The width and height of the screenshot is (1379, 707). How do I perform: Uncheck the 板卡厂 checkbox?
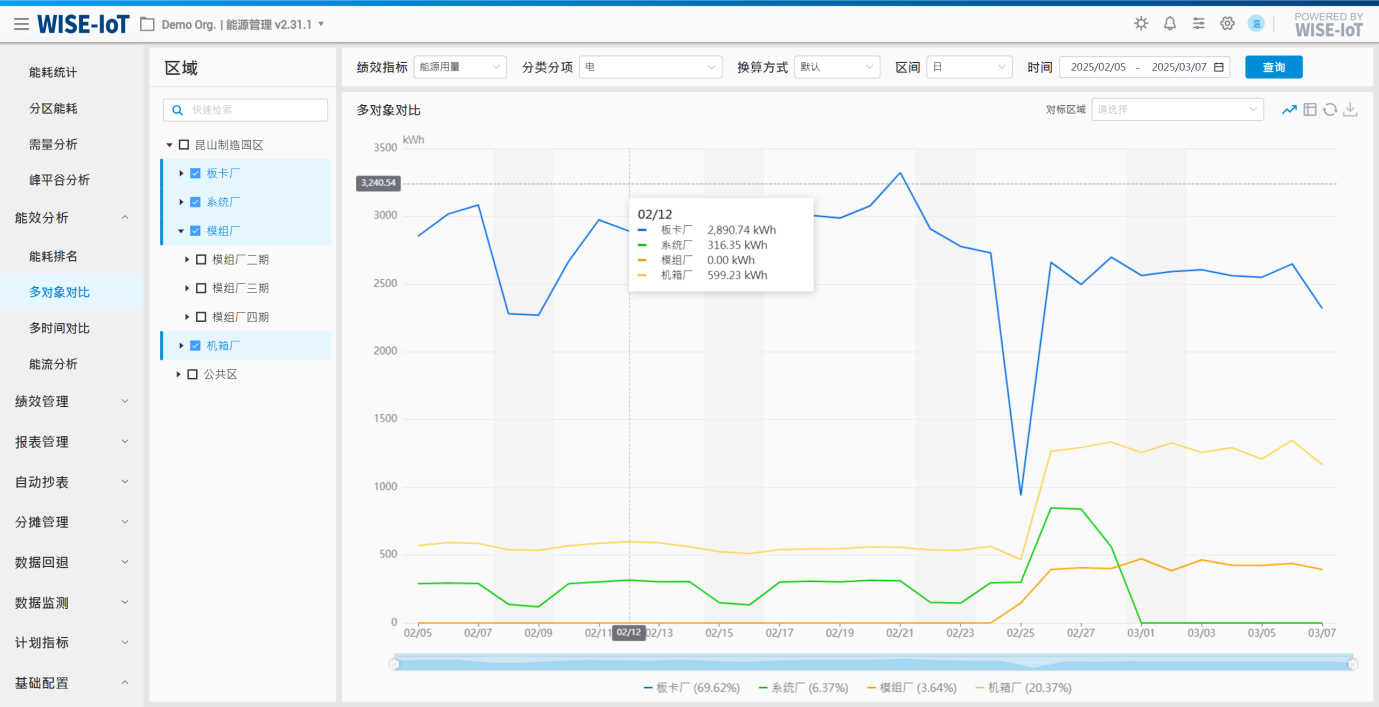coord(196,173)
